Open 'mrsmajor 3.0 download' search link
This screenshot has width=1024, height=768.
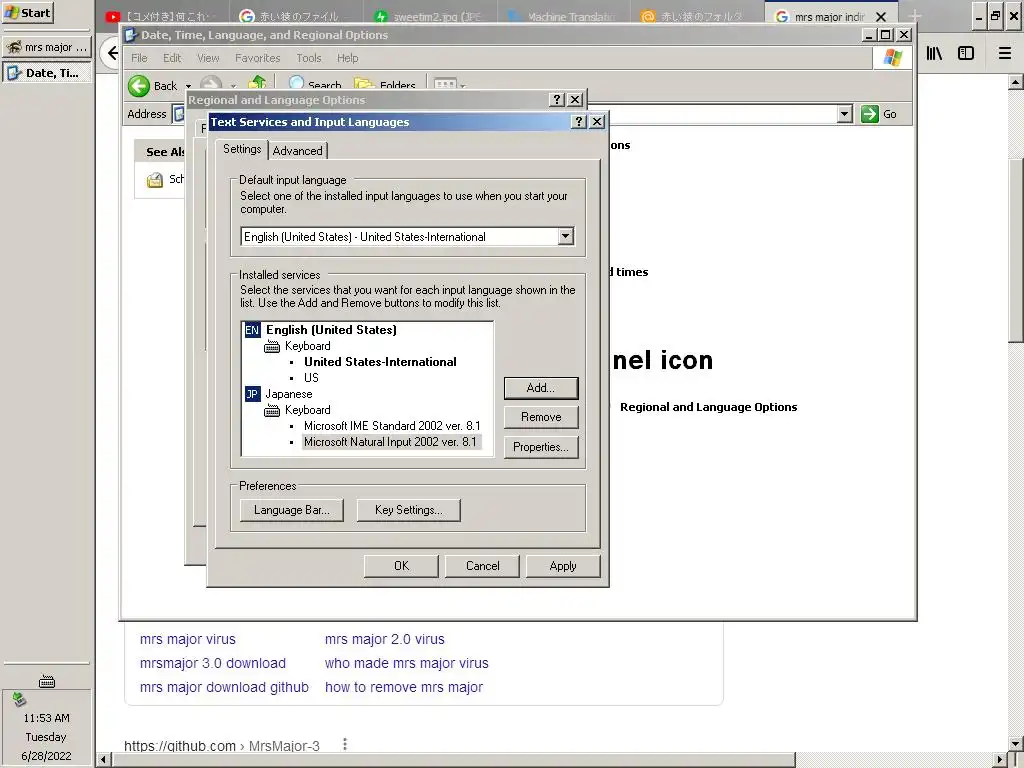[213, 664]
